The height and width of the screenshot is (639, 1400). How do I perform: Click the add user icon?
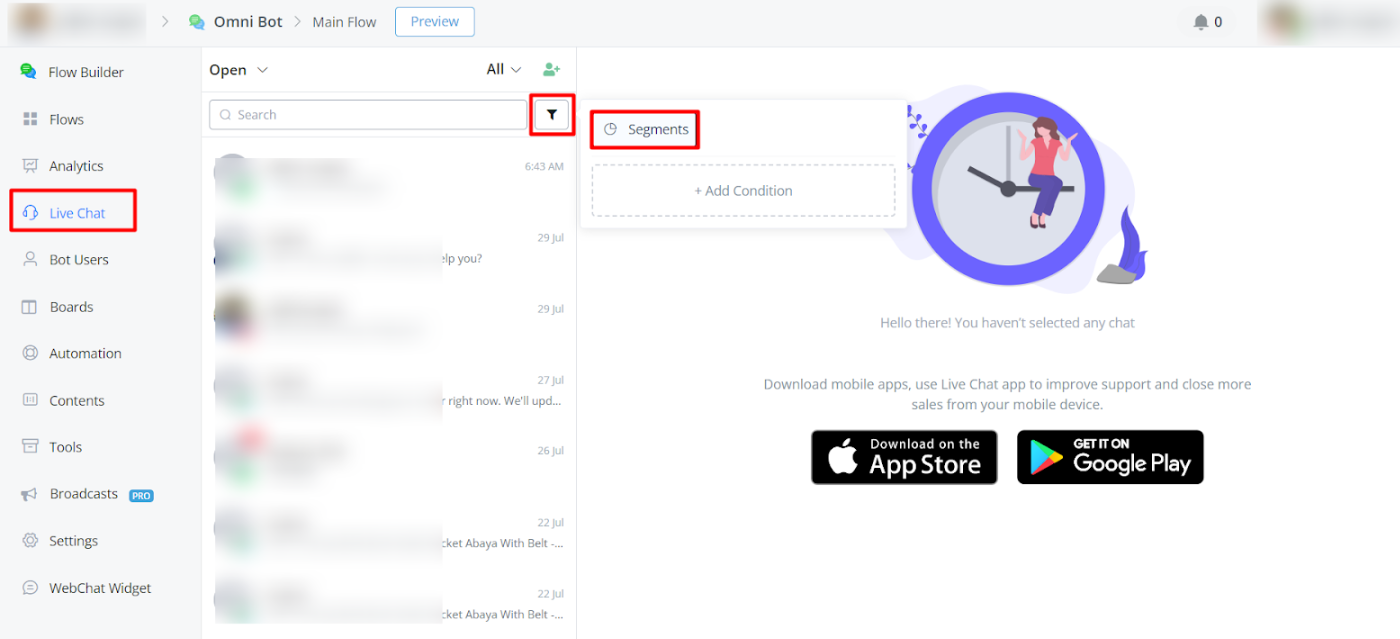tap(551, 70)
